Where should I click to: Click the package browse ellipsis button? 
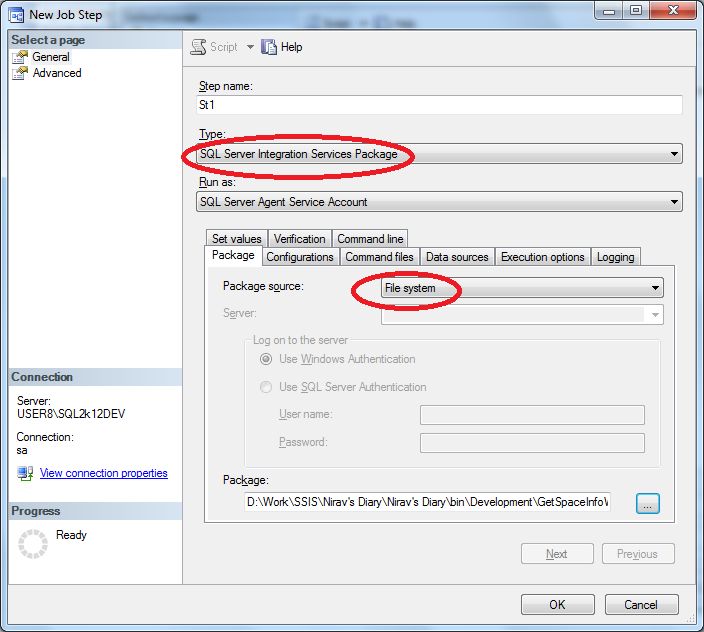[647, 504]
